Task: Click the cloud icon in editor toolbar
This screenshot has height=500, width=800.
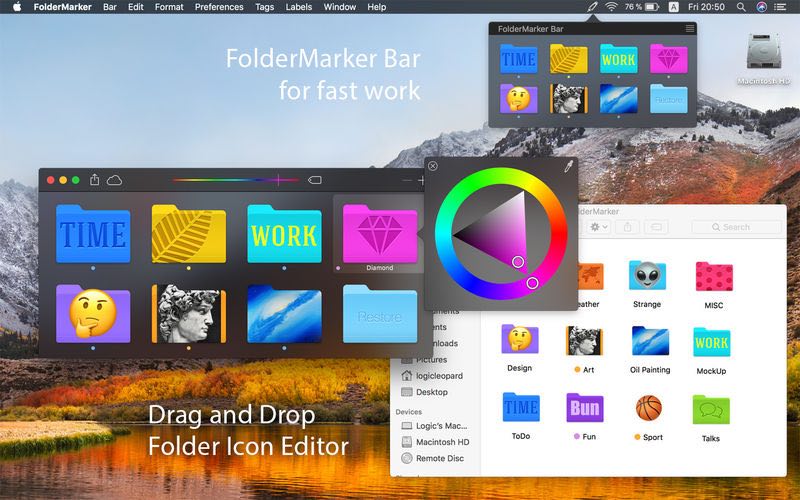Action: pyautogui.click(x=114, y=180)
